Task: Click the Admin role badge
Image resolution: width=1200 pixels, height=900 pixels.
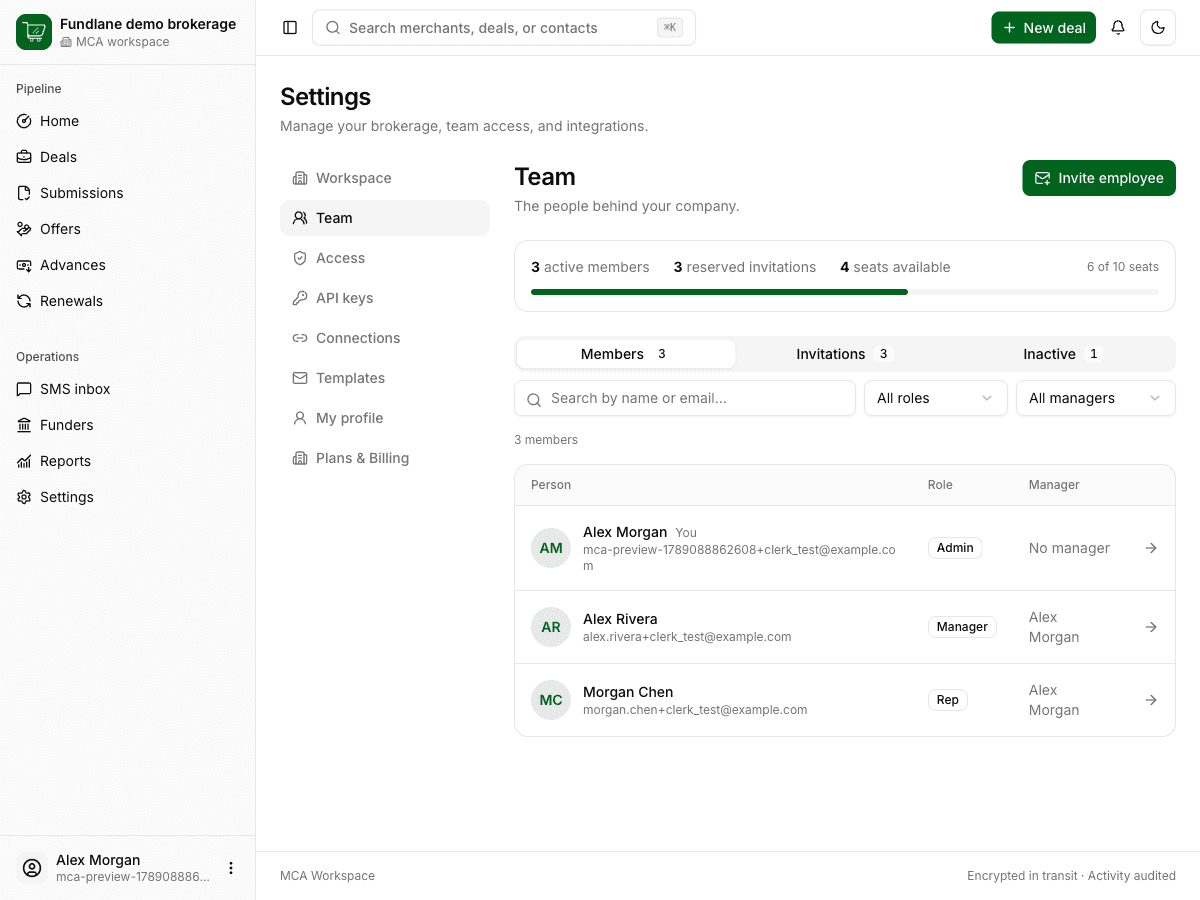Action: pos(955,548)
